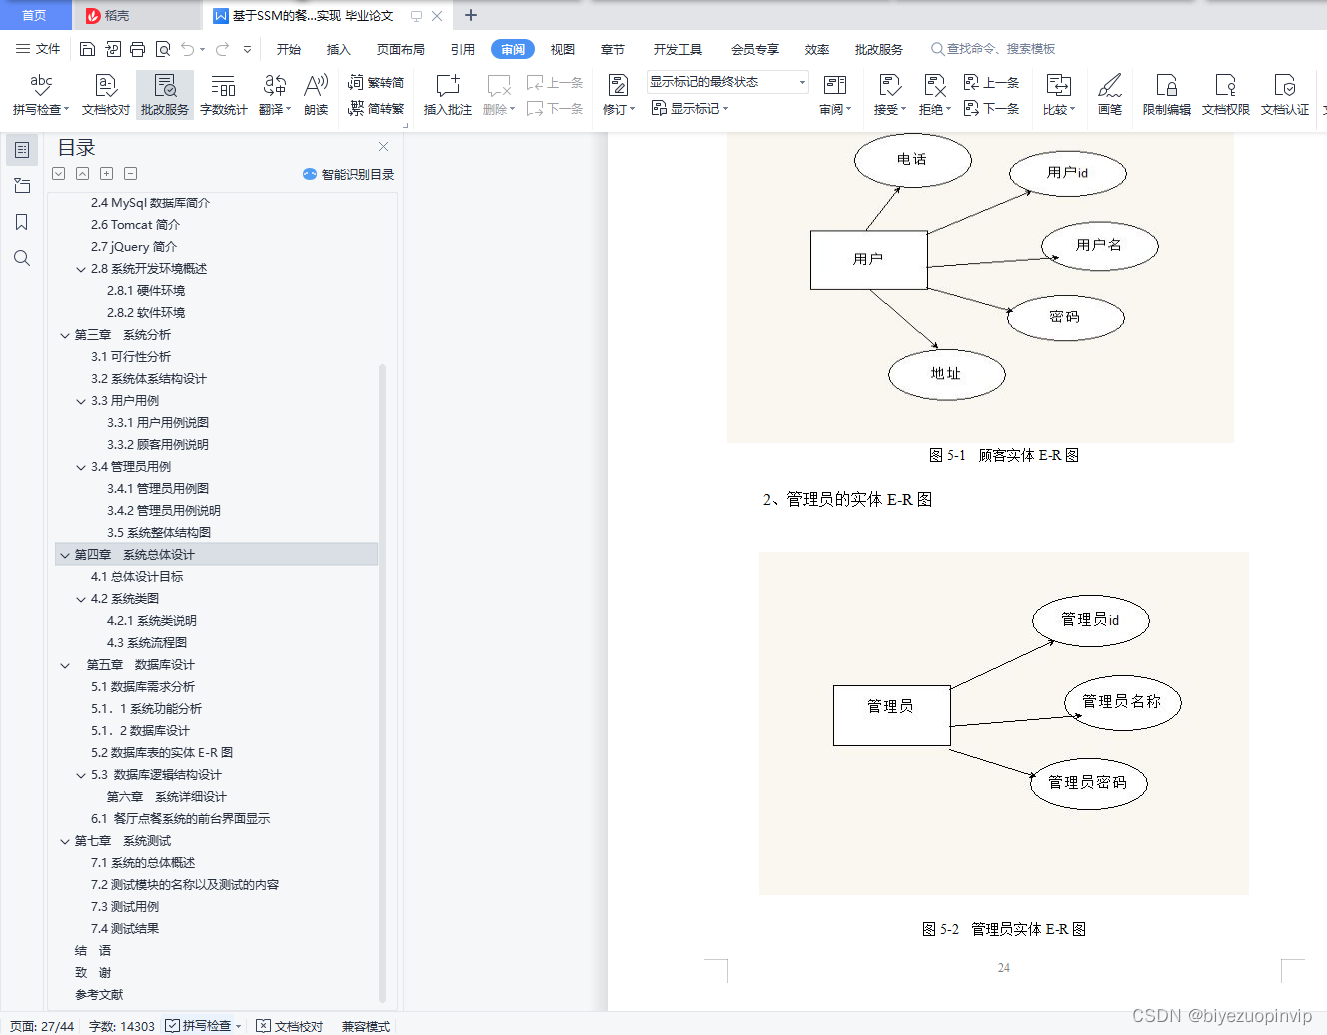
Task: Switch to the 引用 ribbon tab
Action: [x=463, y=49]
